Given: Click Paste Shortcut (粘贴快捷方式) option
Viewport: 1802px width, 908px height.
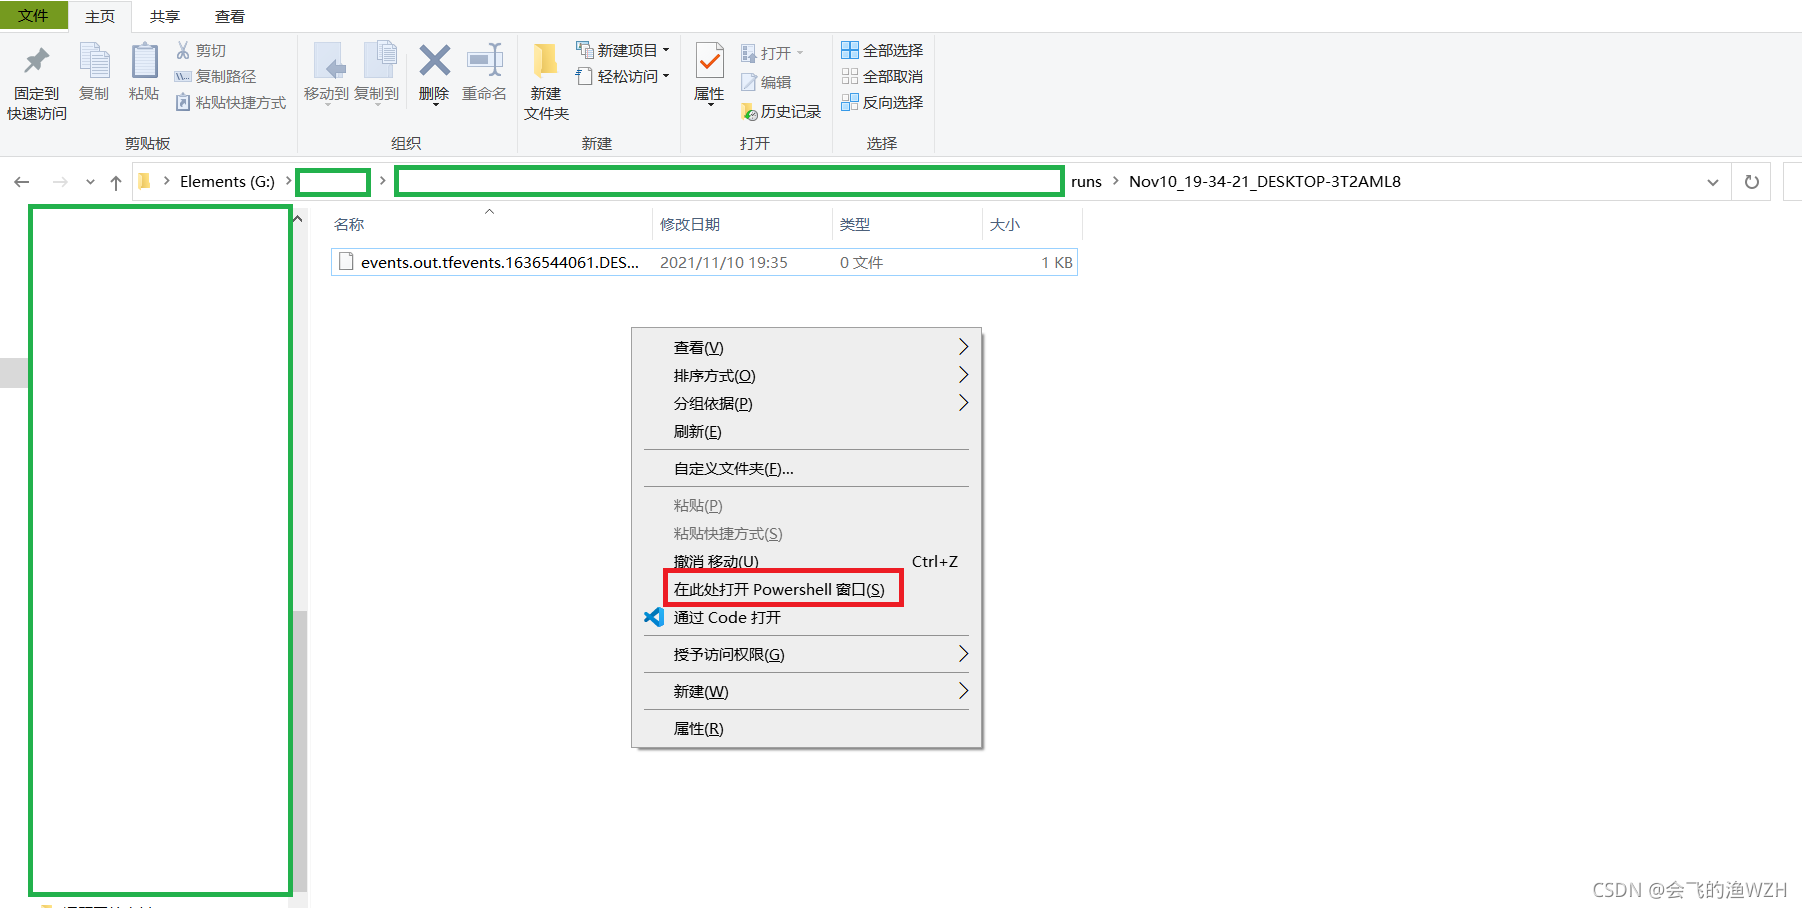Looking at the screenshot, I should tap(231, 102).
